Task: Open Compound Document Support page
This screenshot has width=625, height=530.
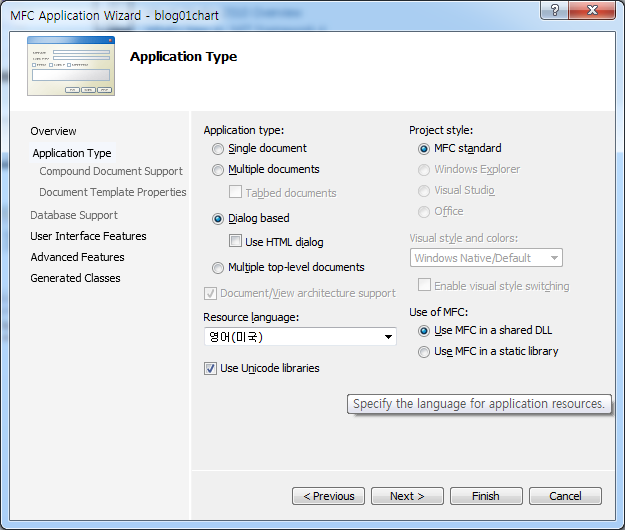Action: pos(111,171)
